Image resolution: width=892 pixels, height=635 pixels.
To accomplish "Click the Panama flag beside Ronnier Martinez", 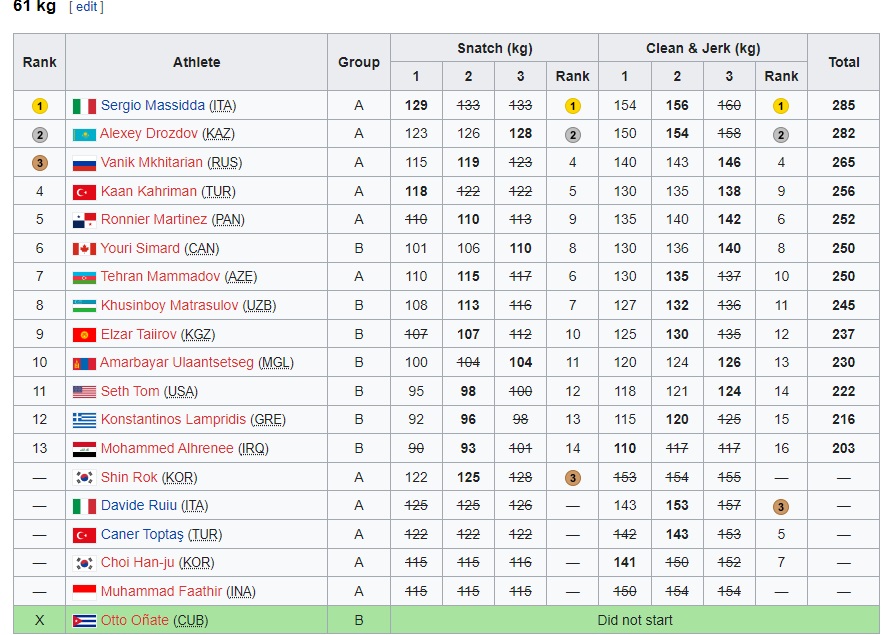I will click(84, 220).
